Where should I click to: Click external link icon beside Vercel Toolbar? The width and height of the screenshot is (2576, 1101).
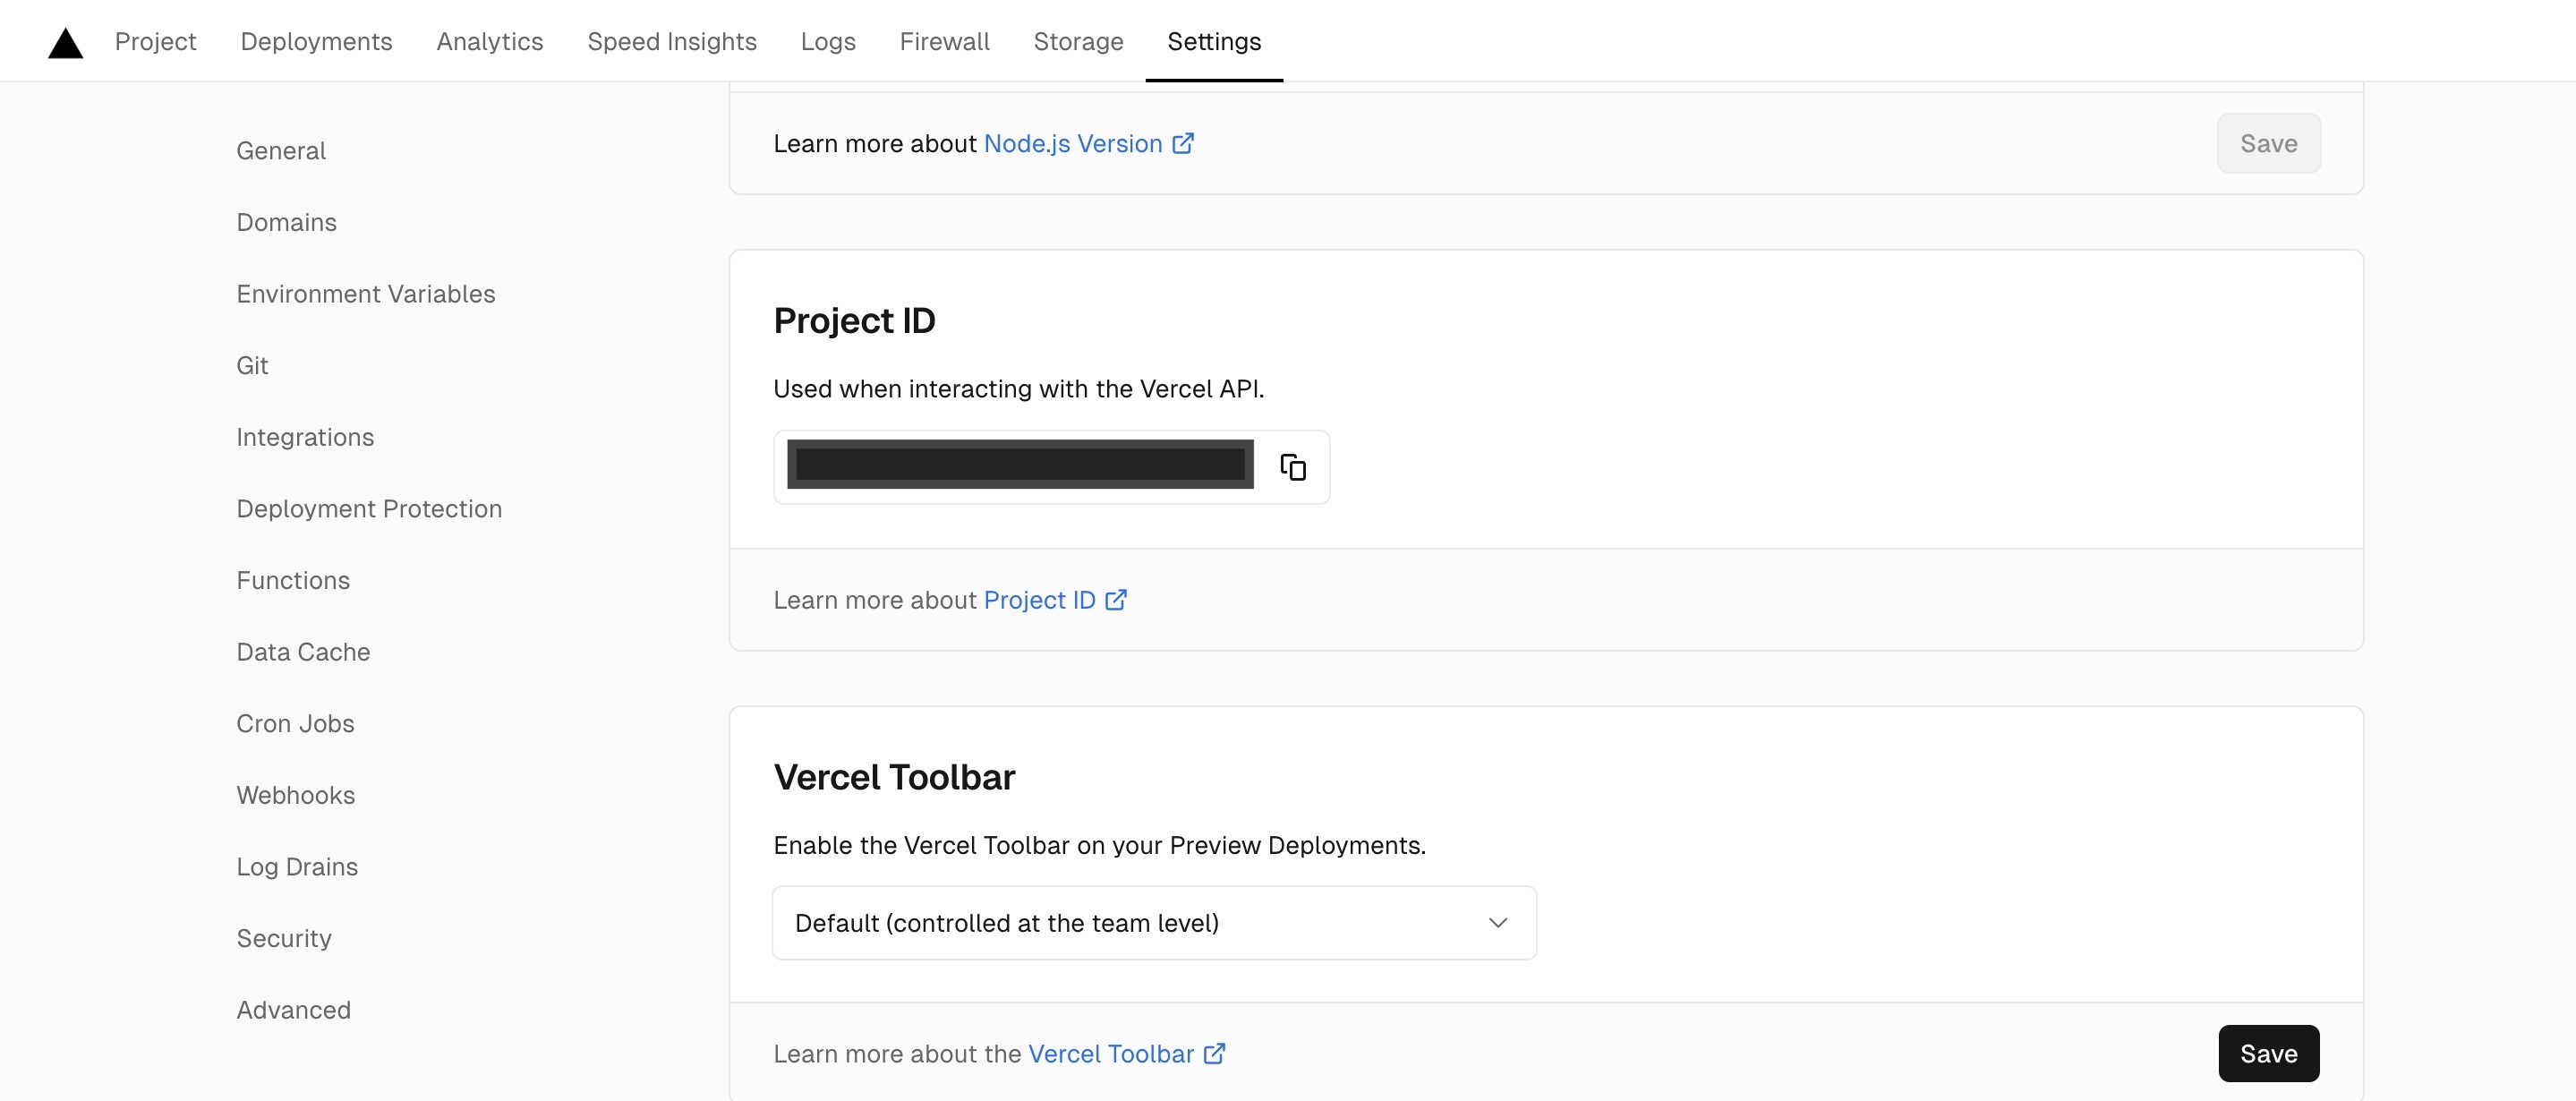pos(1214,1054)
